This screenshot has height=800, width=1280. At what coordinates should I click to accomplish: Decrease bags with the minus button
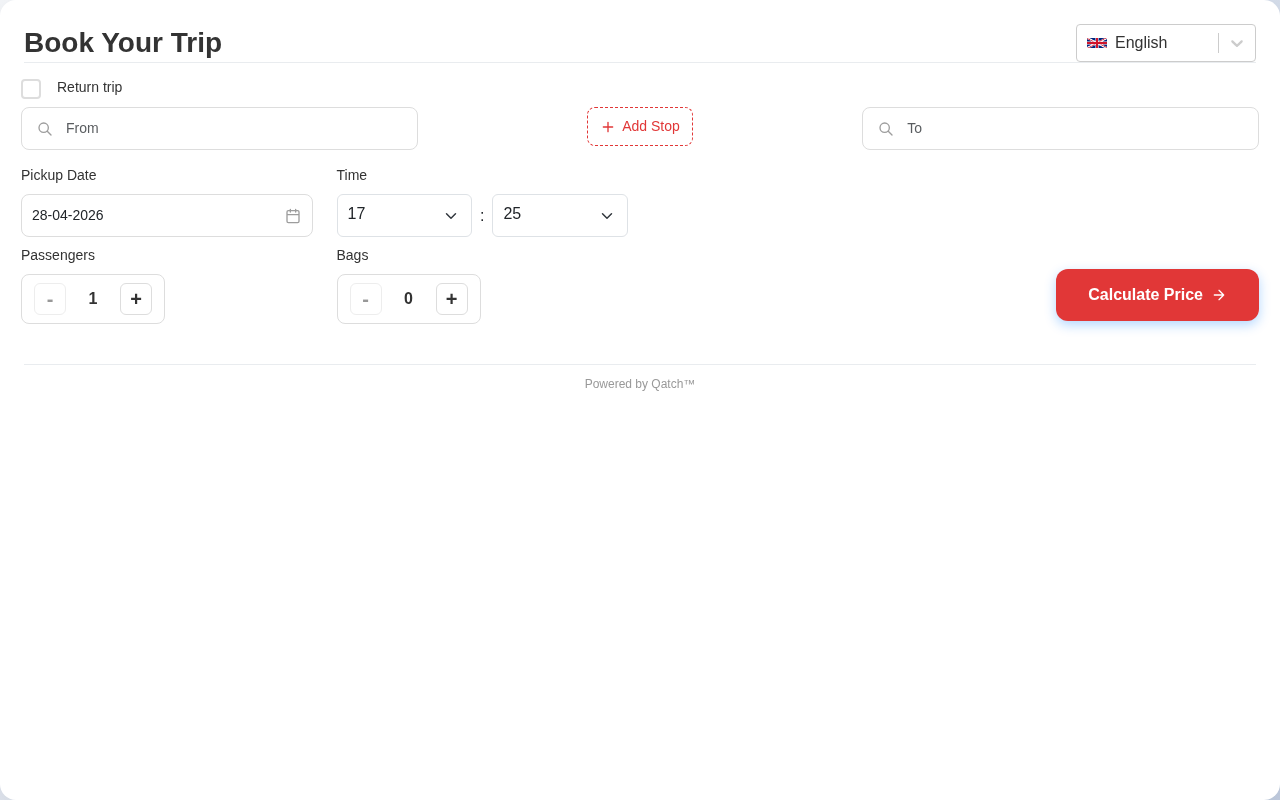pyautogui.click(x=366, y=299)
